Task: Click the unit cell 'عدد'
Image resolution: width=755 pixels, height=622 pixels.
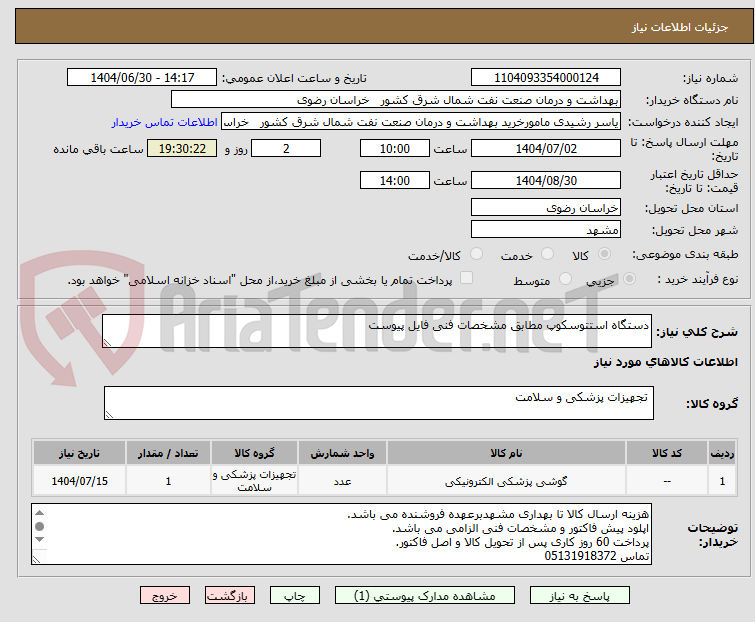Action: pyautogui.click(x=342, y=481)
